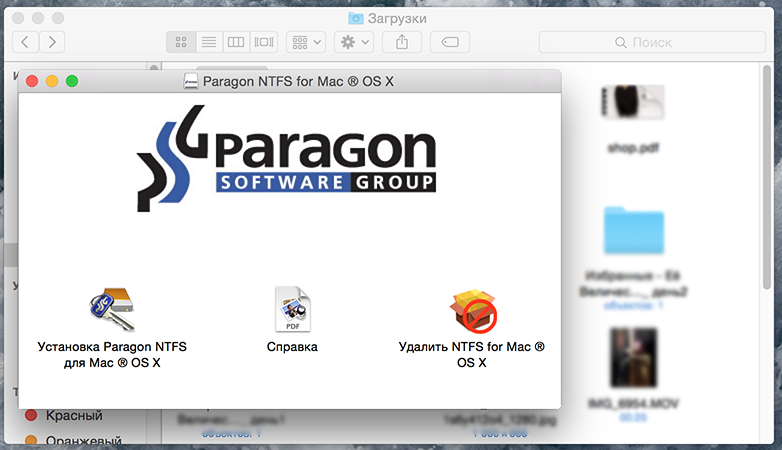782x450 pixels.
Task: Switch Finder to icon view
Action: 181,42
